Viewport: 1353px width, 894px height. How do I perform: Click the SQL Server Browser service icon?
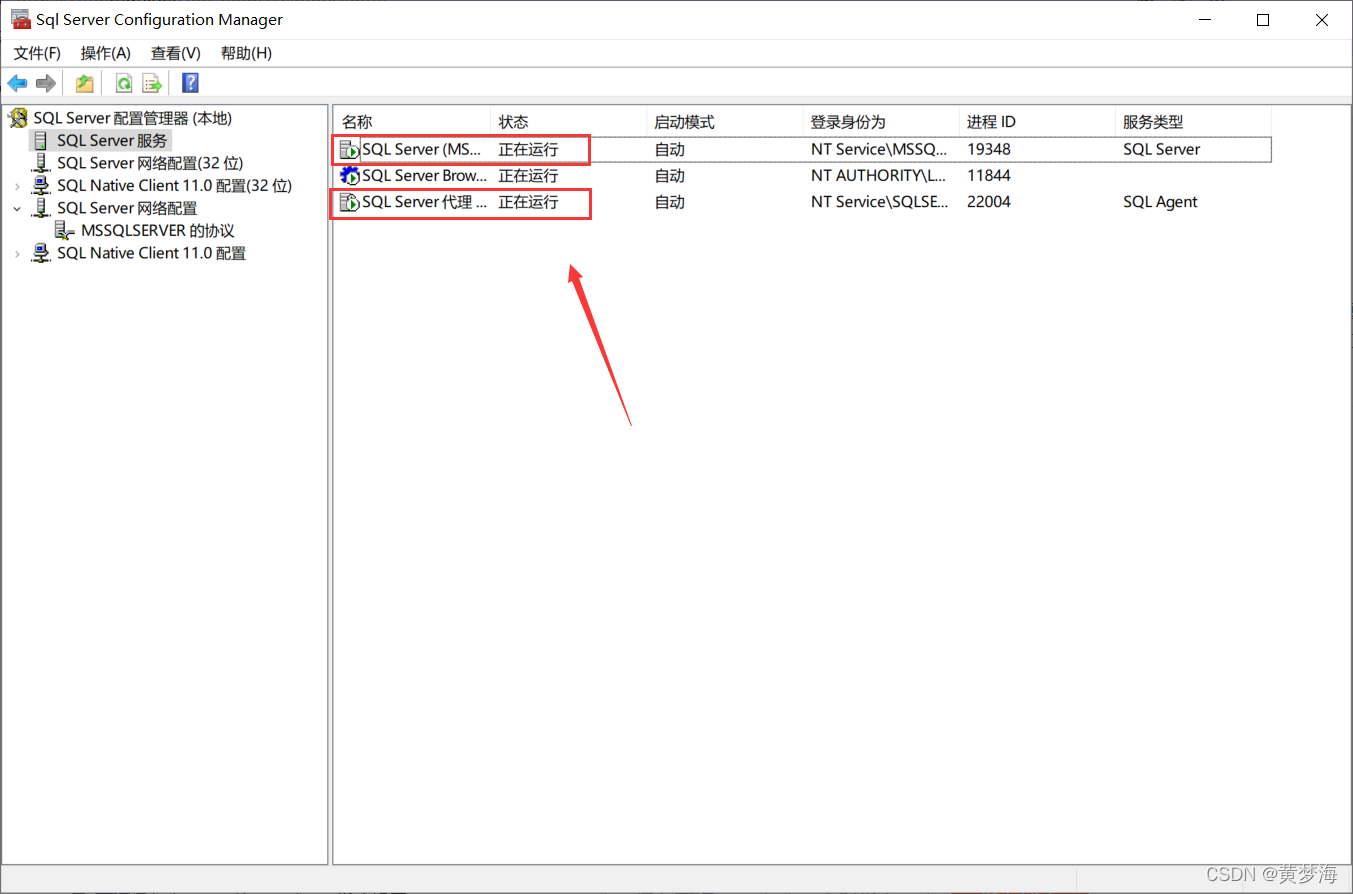(350, 176)
